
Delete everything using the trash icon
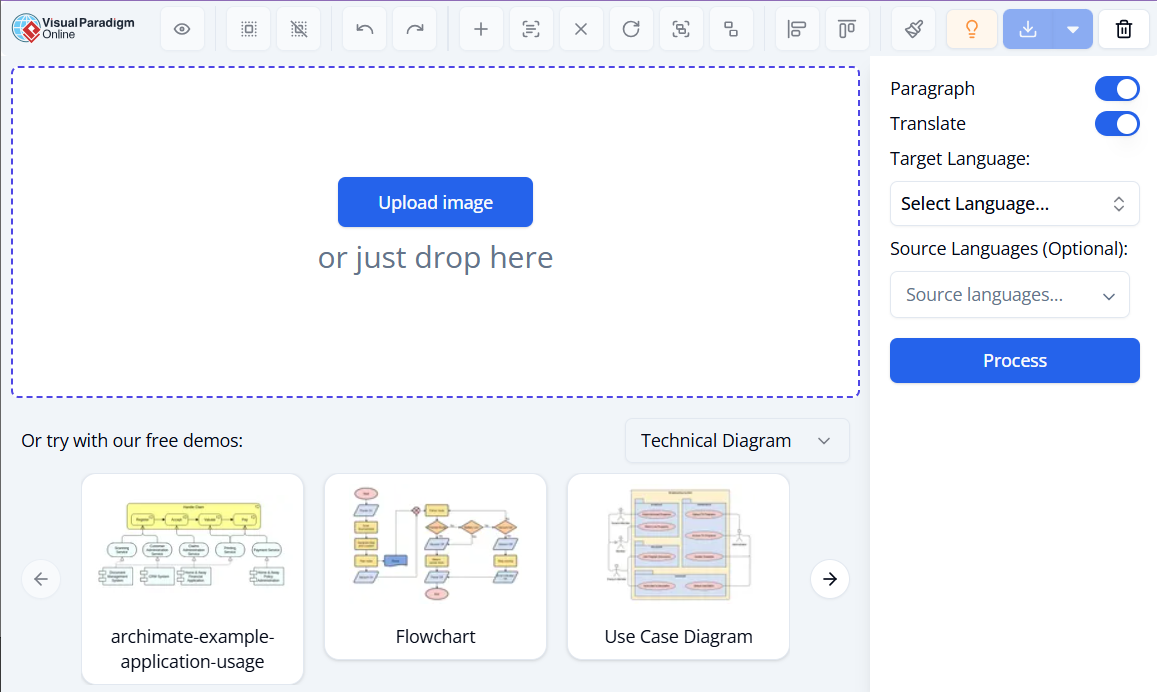1123,29
